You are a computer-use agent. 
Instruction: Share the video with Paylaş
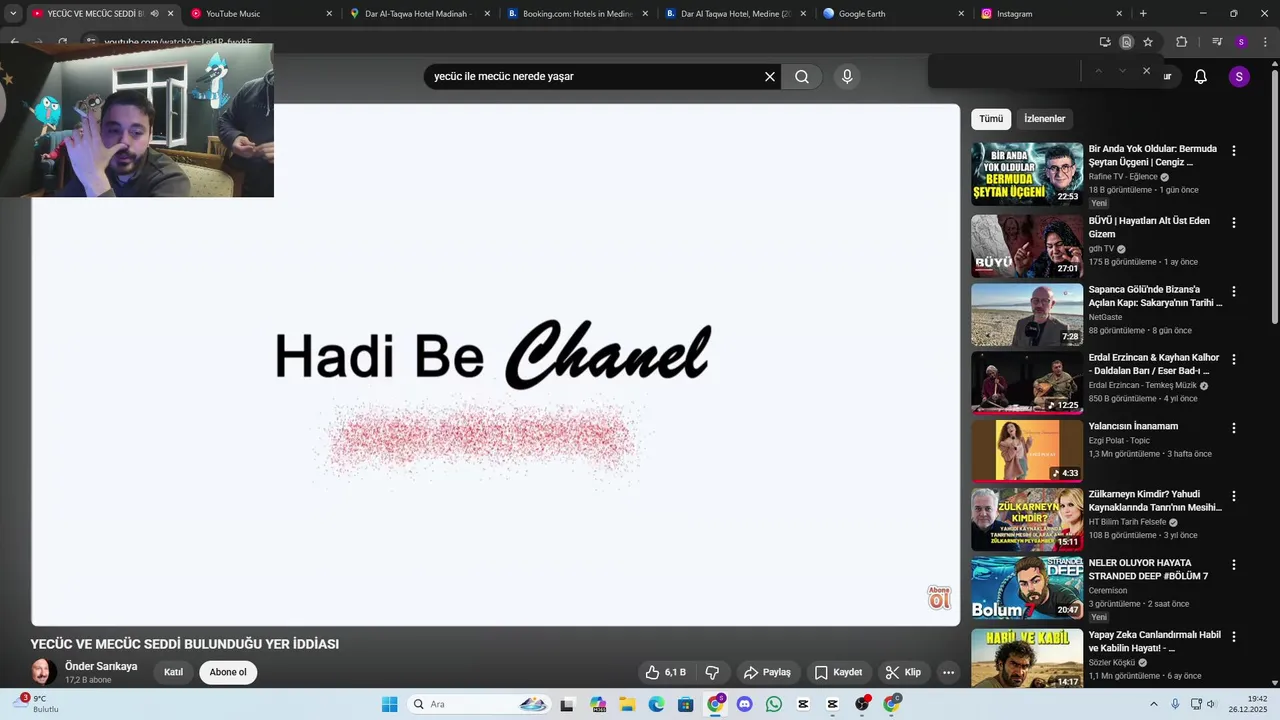tap(767, 672)
